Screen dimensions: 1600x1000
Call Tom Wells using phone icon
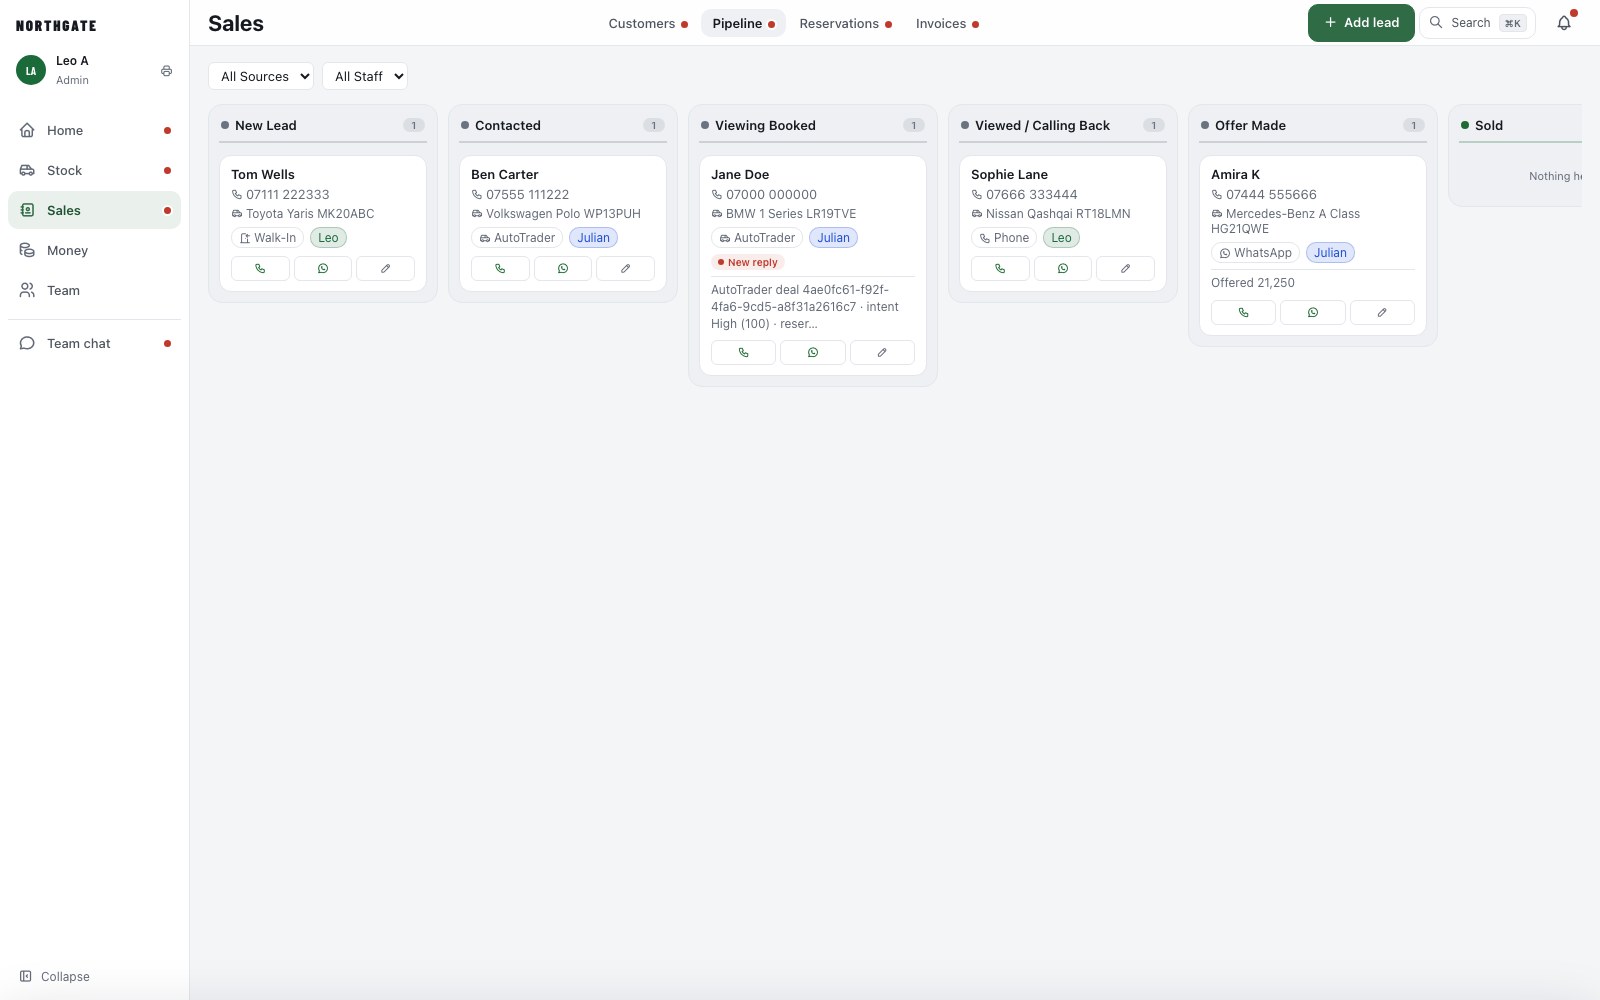coord(260,268)
